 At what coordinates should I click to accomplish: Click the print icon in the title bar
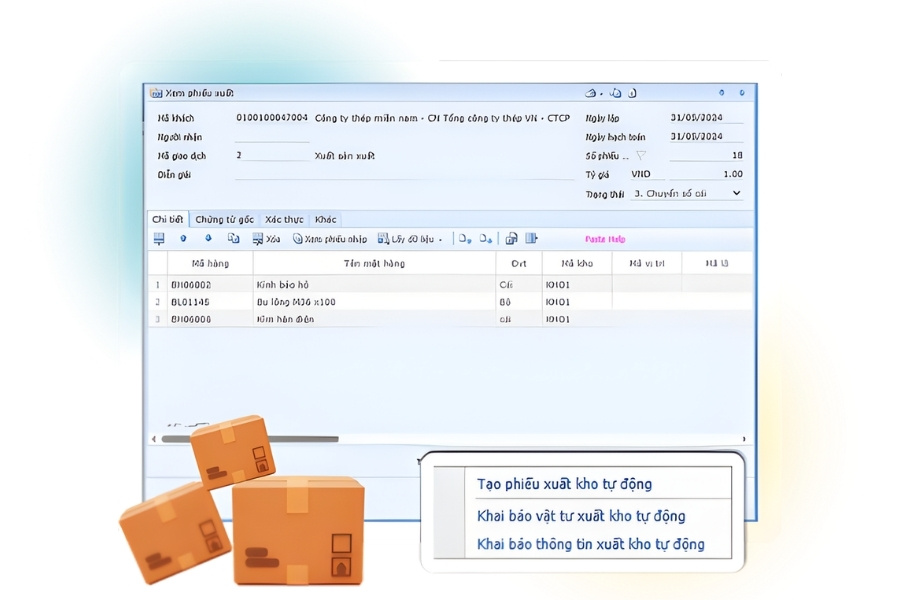[x=590, y=93]
